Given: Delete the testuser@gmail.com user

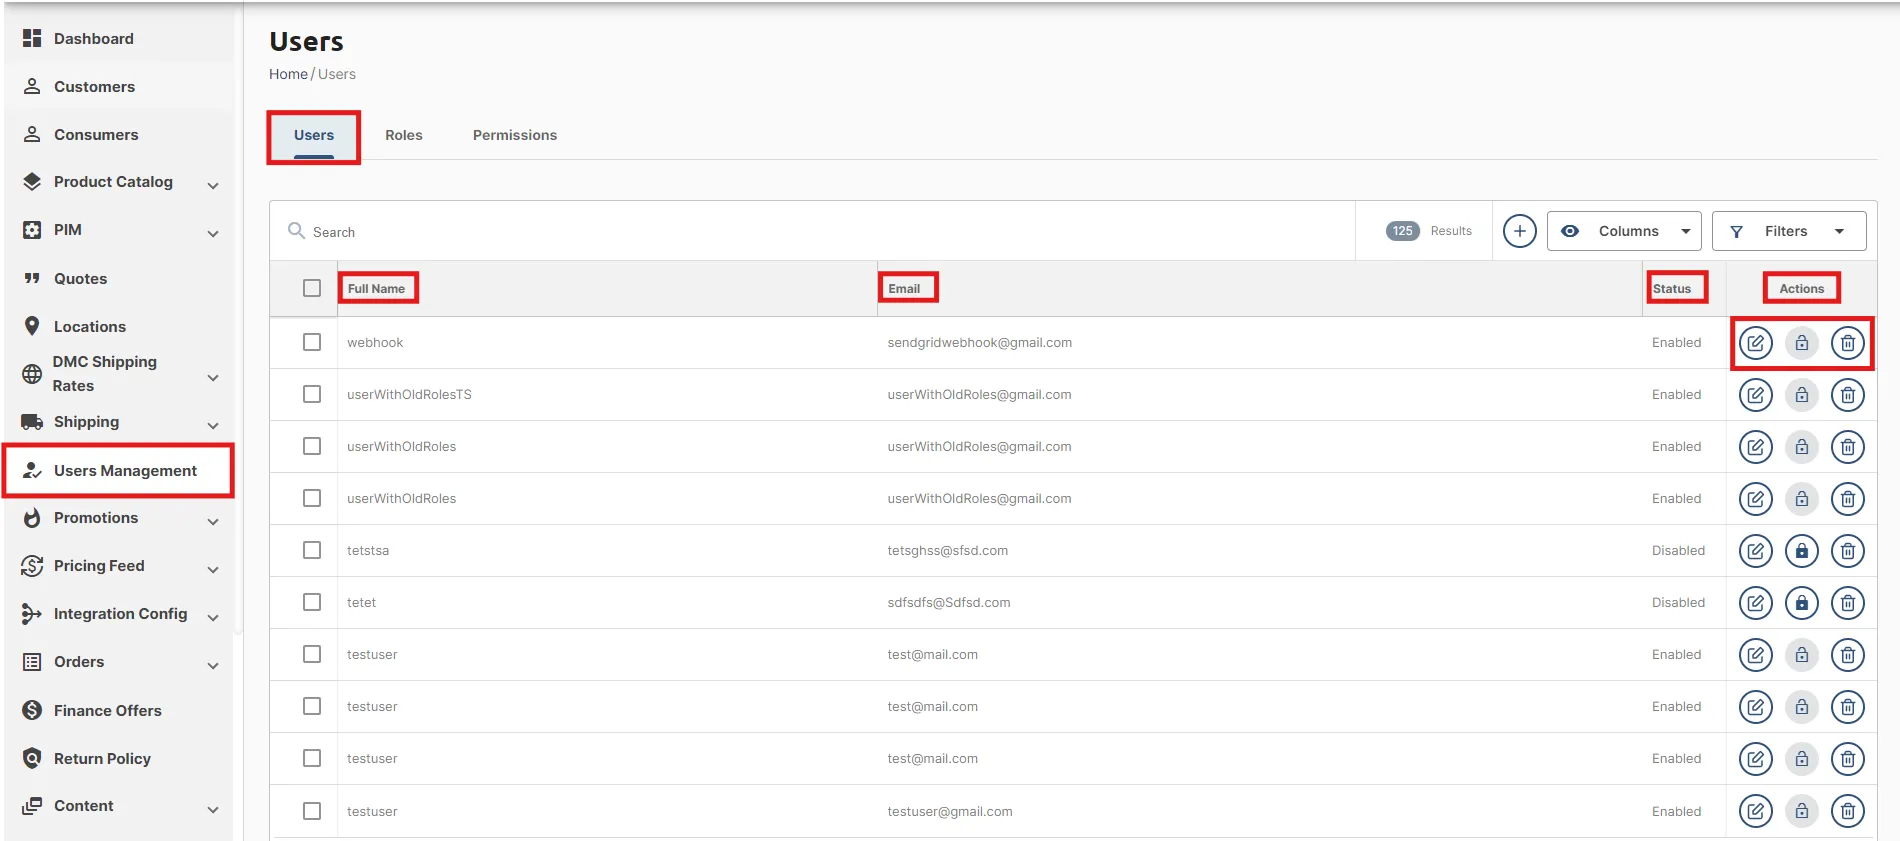Looking at the screenshot, I should (x=1847, y=811).
